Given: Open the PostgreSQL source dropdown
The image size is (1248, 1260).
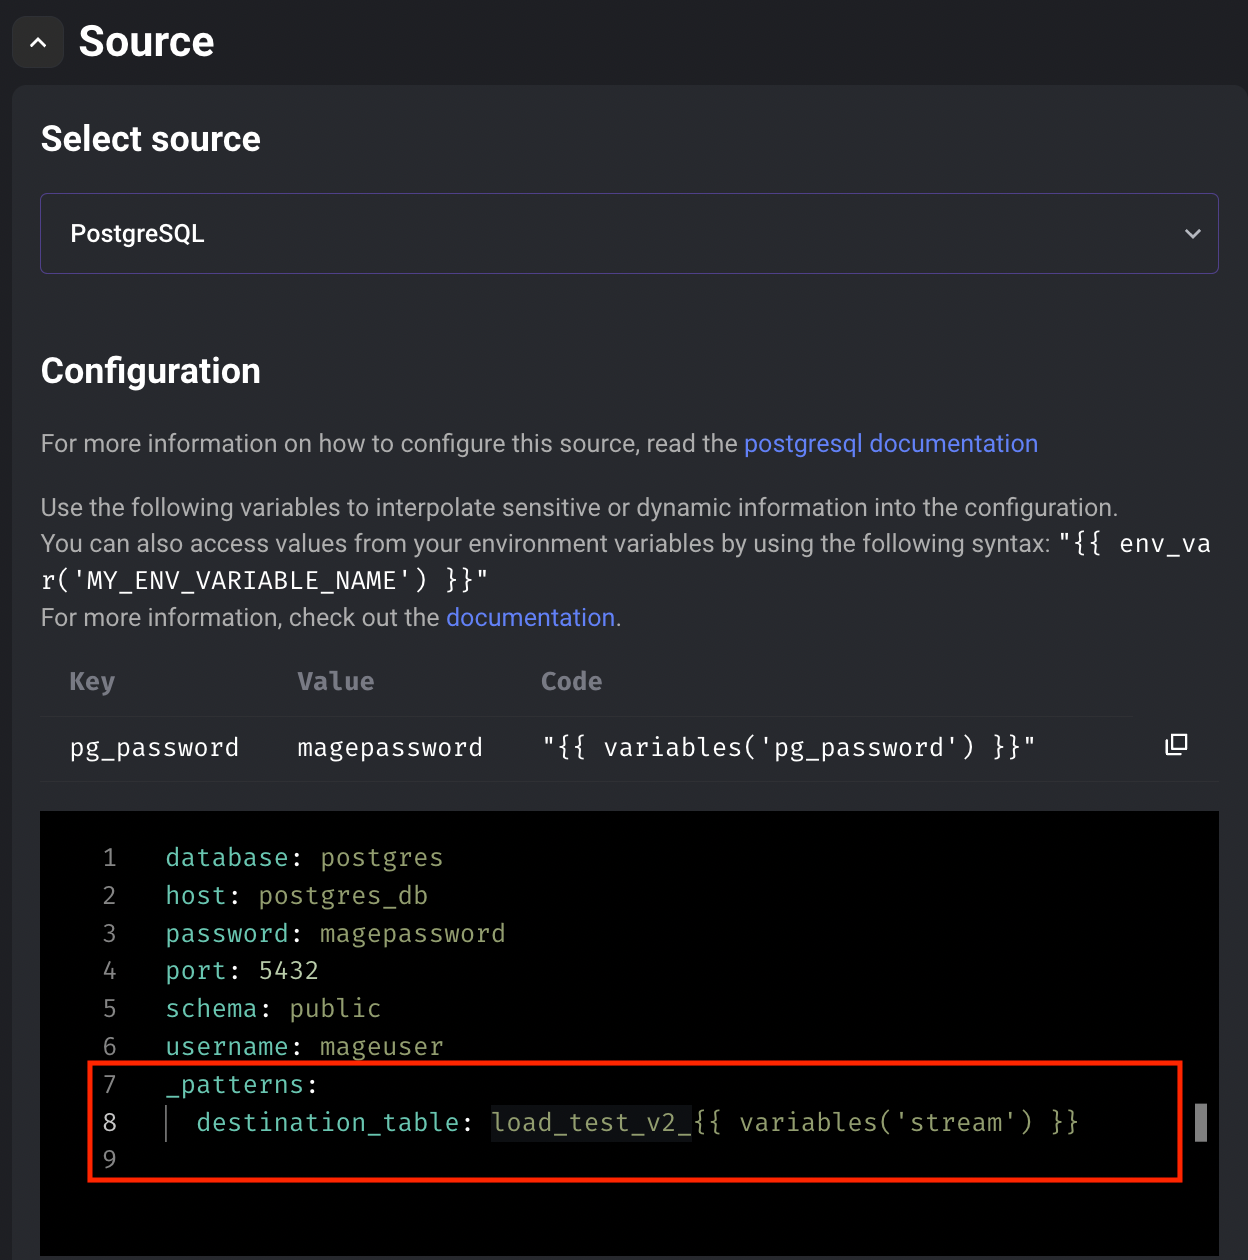Looking at the screenshot, I should (x=629, y=233).
